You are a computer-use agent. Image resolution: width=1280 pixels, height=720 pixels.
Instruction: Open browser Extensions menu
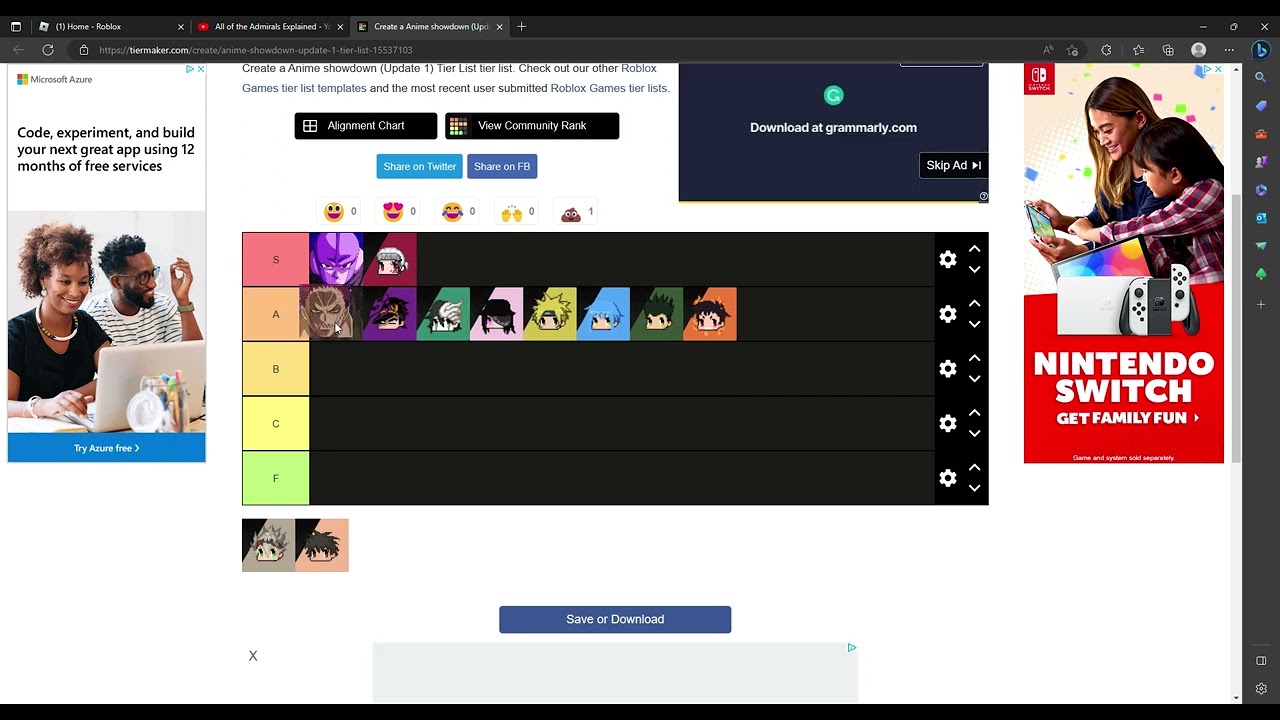pyautogui.click(x=1106, y=50)
